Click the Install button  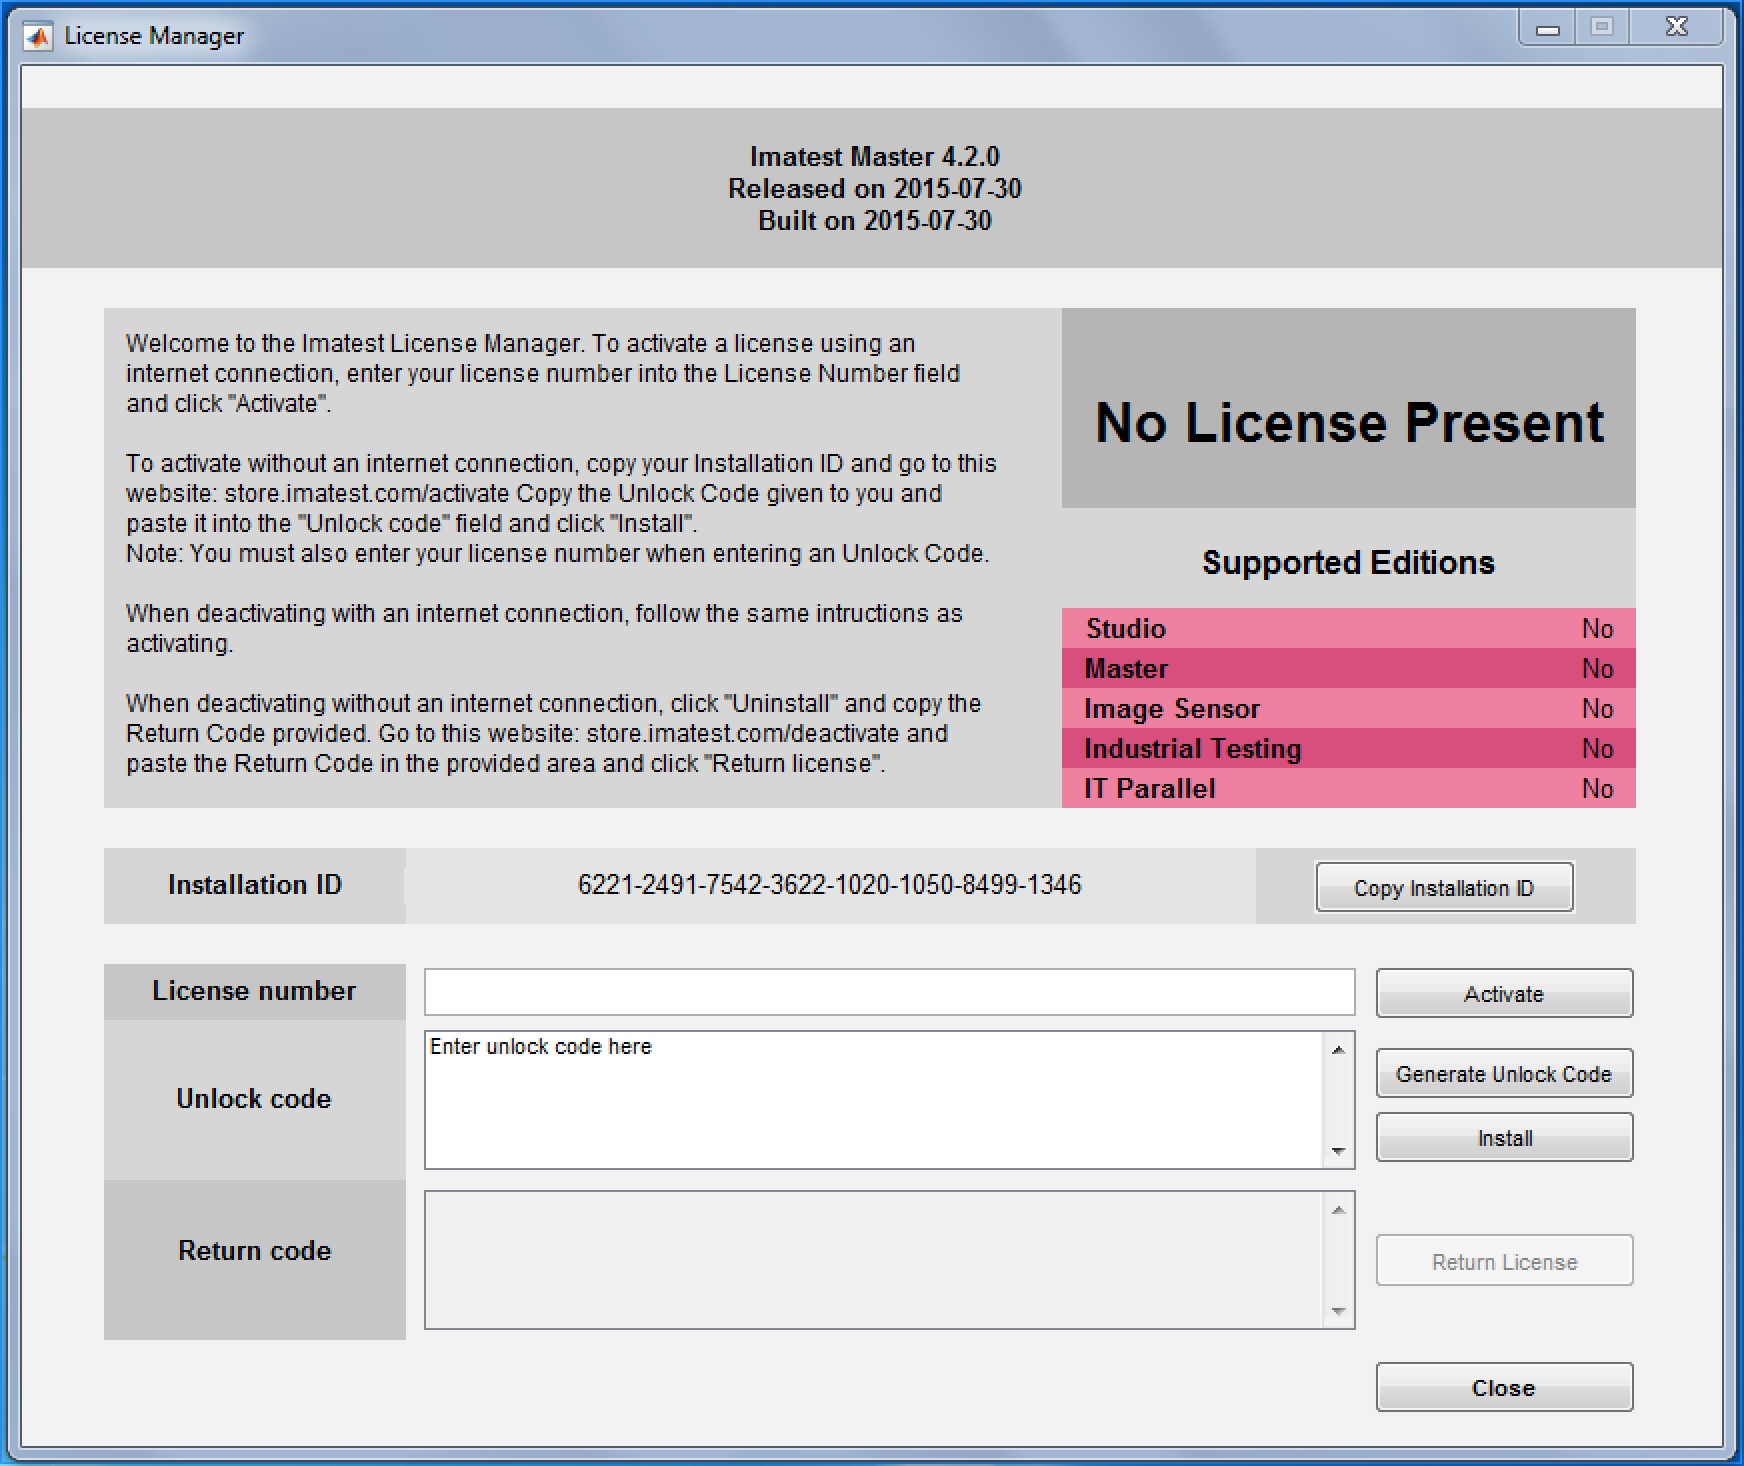[x=1504, y=1138]
